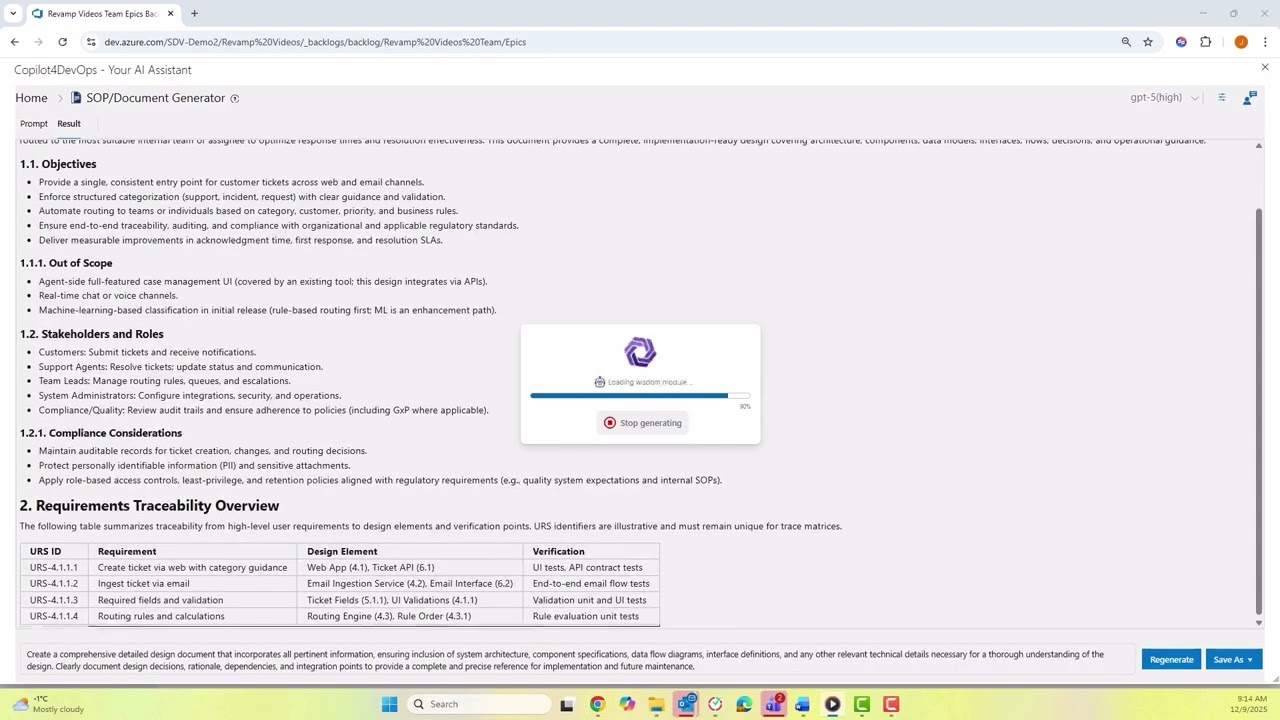This screenshot has width=1280, height=720.
Task: Open the Chrome profile avatar J
Action: coord(1241,42)
